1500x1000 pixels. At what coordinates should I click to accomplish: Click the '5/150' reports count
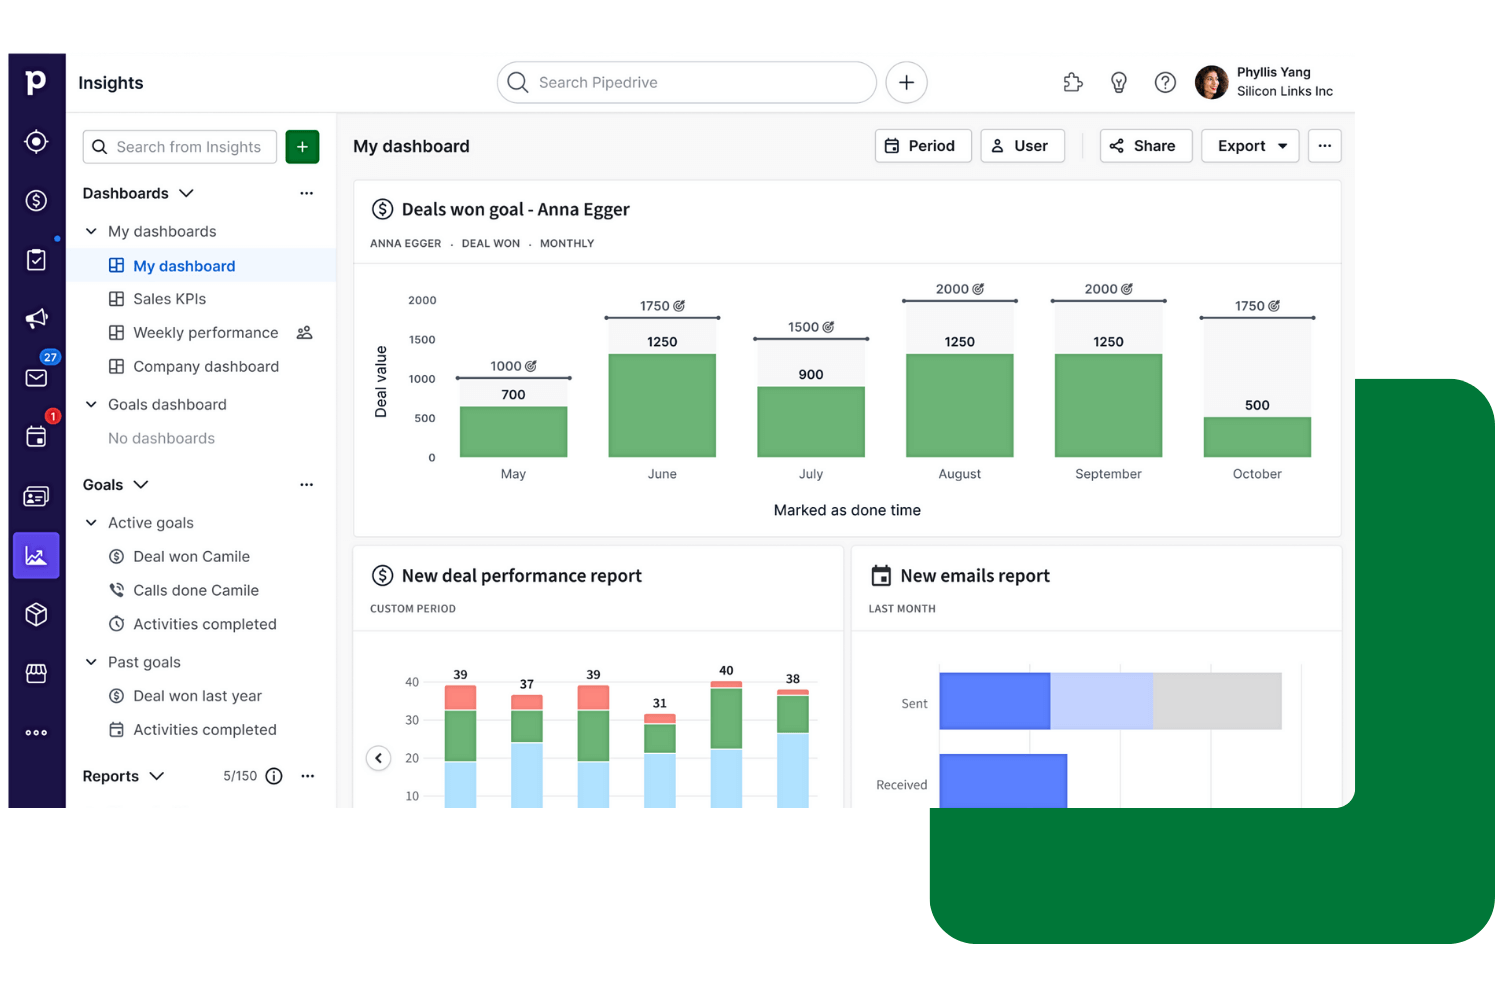[x=240, y=776]
